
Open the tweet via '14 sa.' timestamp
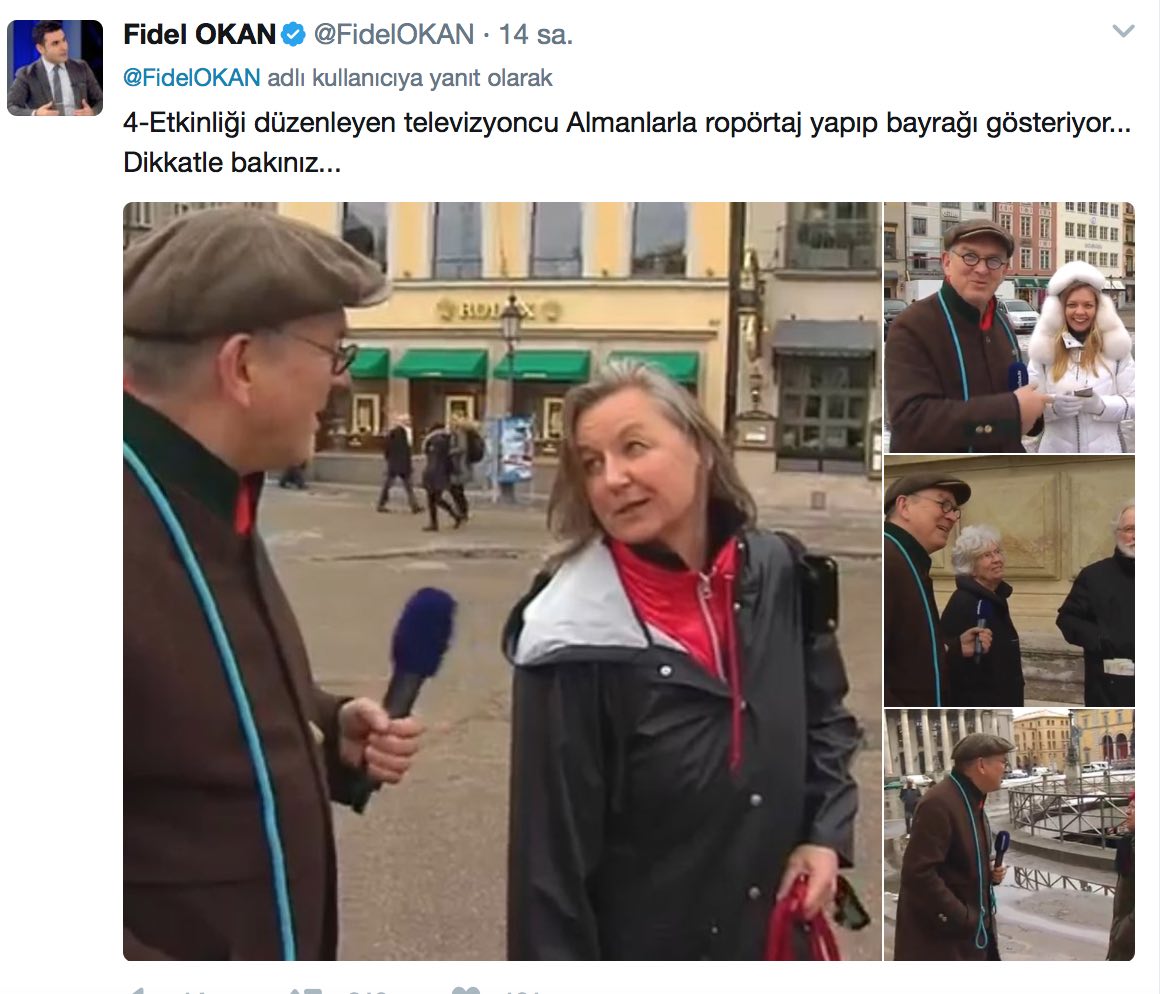click(536, 35)
